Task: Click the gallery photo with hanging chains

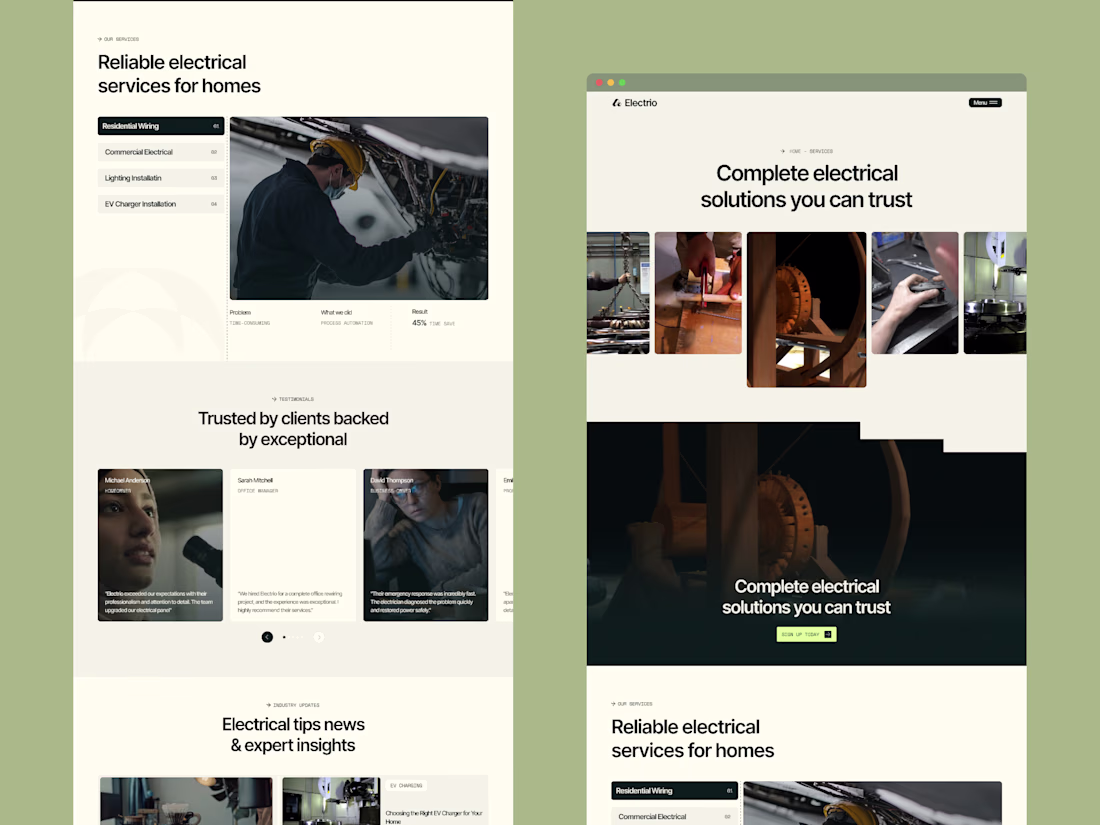Action: [x=618, y=293]
